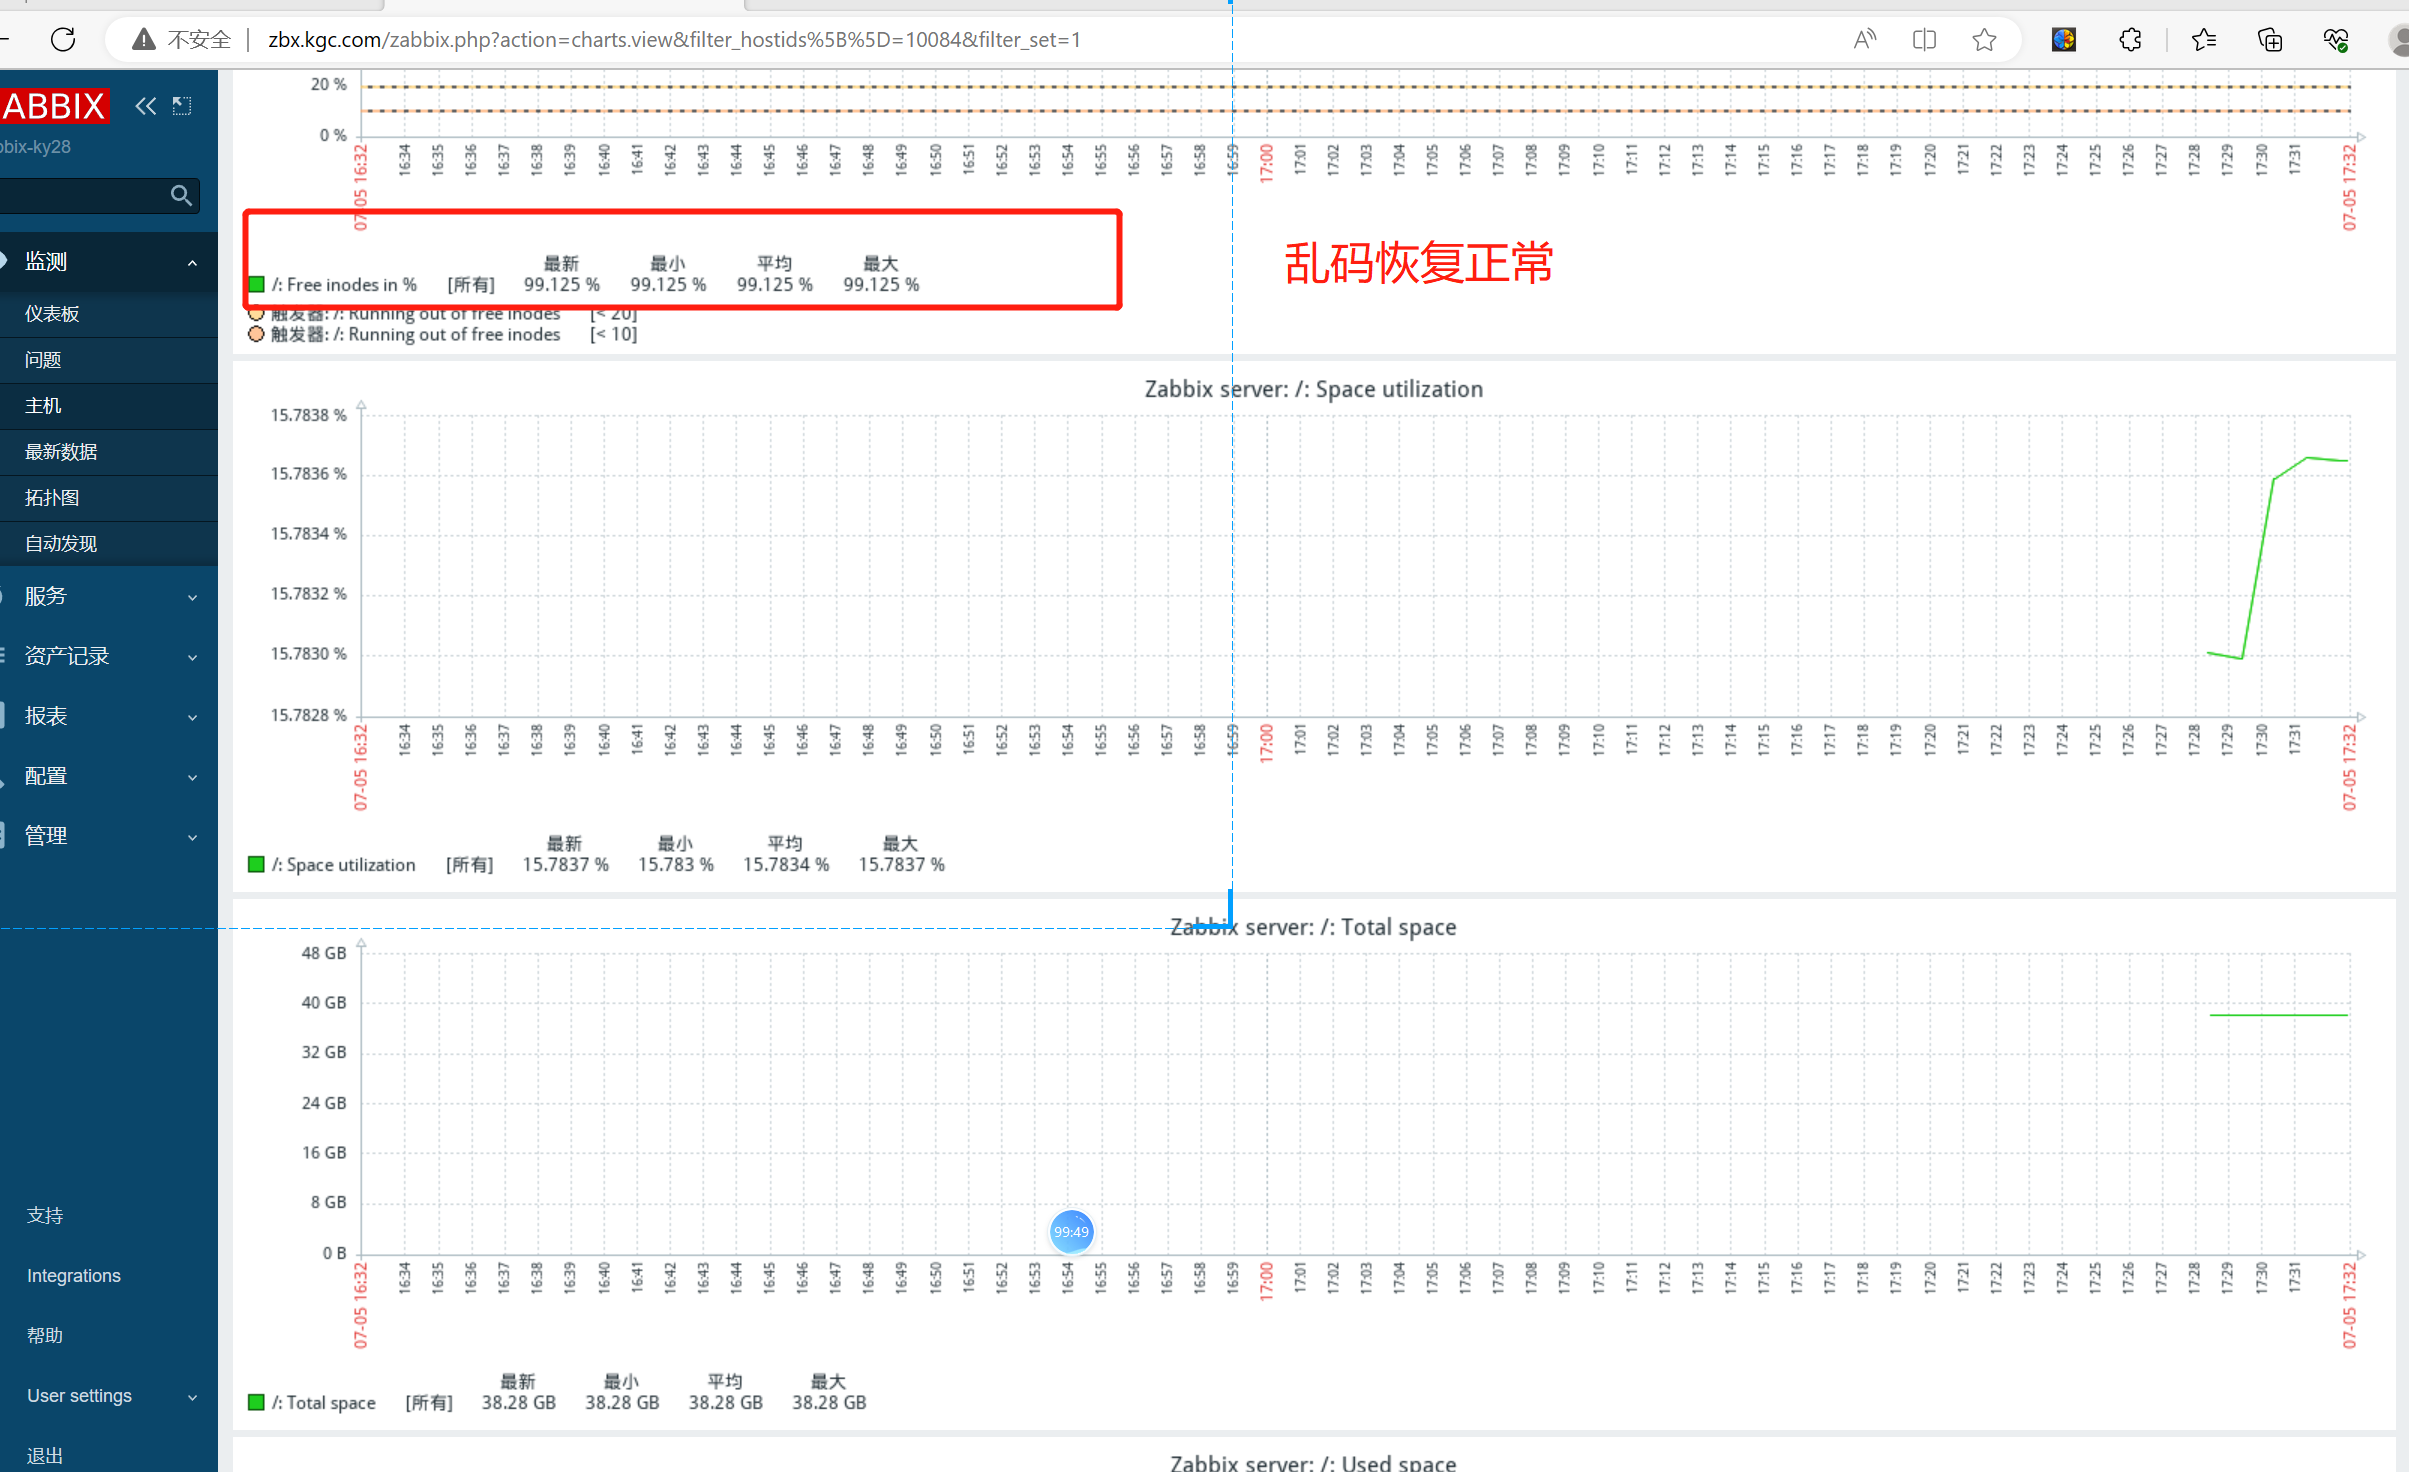Viewport: 2409px width, 1472px height.
Task: Click the 99.125 % latest inodes value
Action: point(561,285)
